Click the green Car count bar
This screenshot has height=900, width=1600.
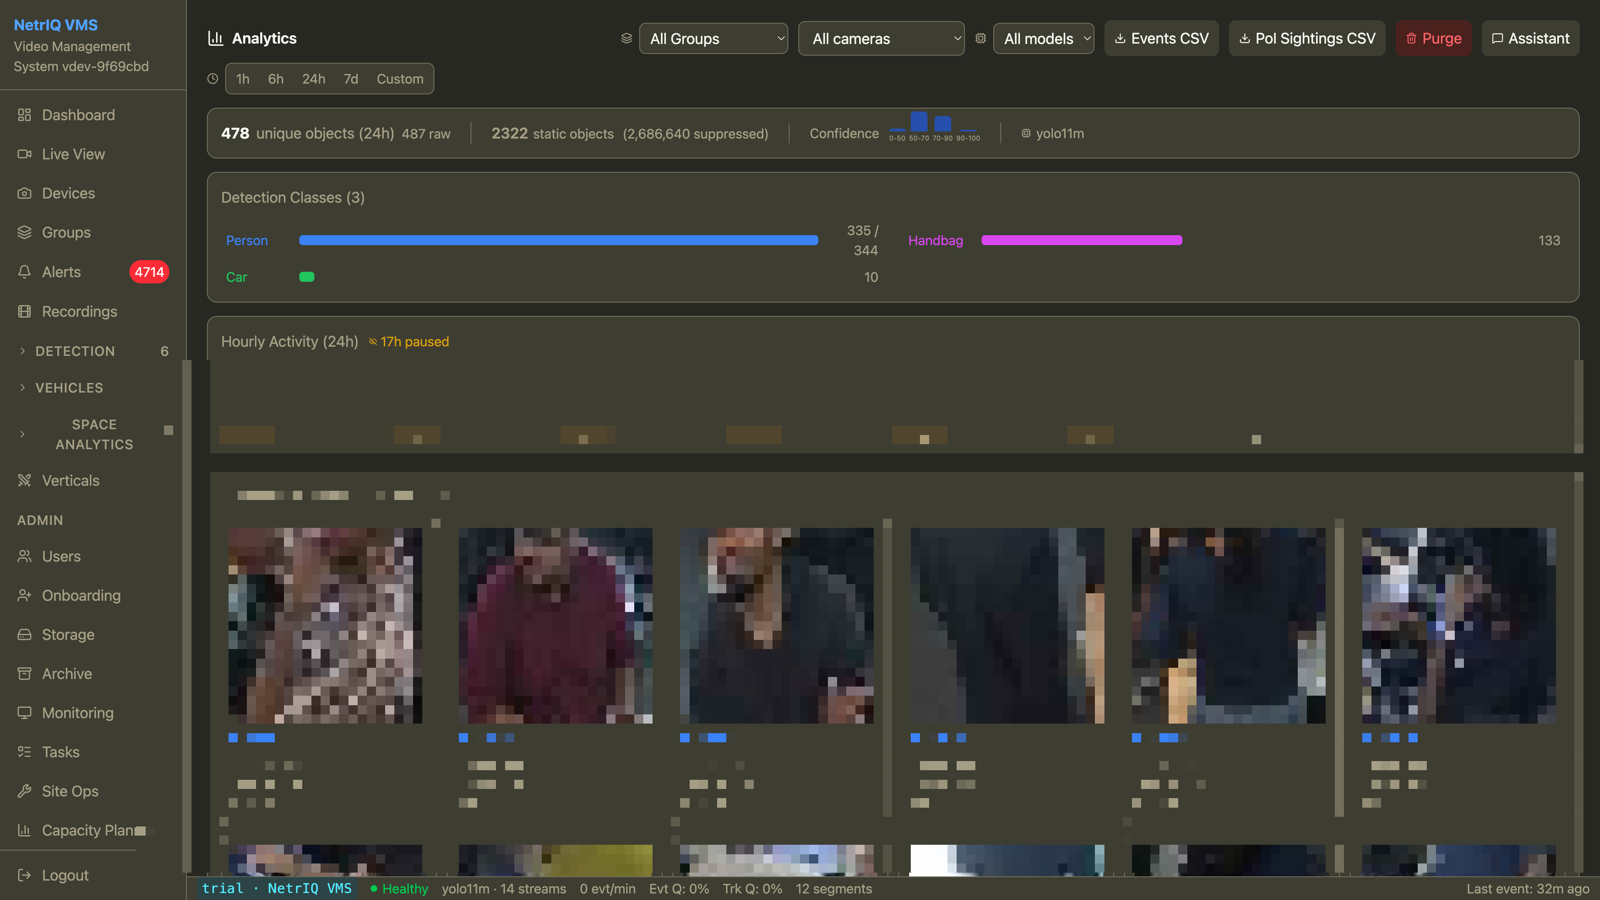pyautogui.click(x=307, y=277)
